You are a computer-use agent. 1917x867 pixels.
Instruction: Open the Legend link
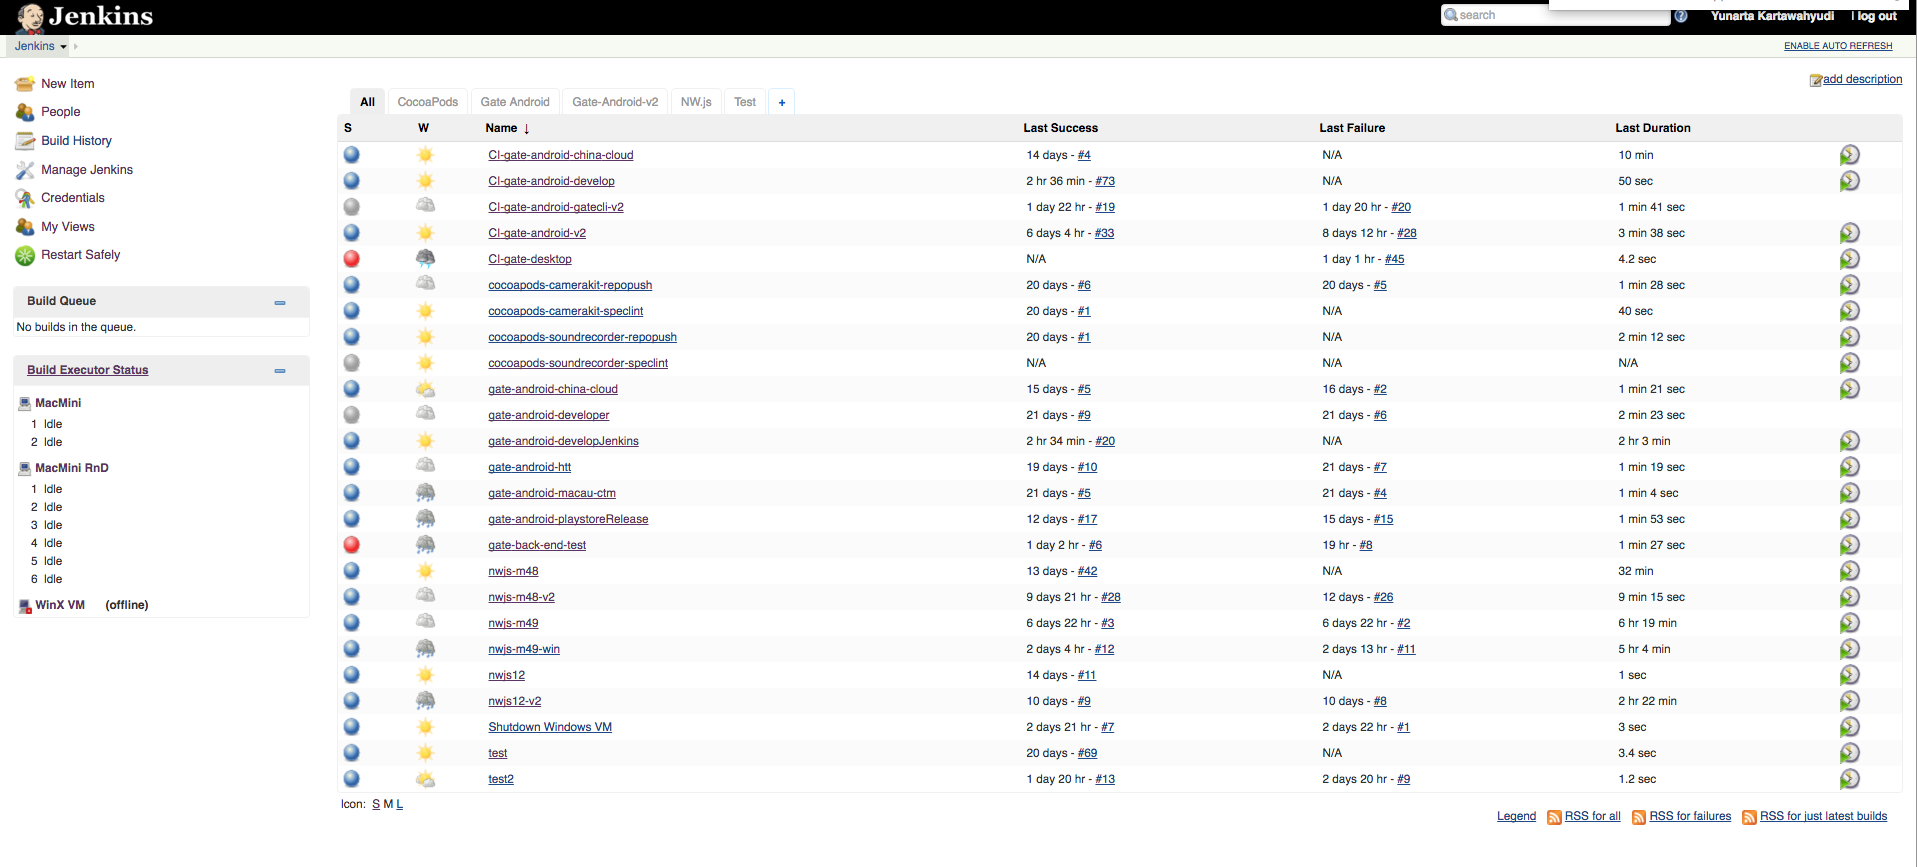tap(1516, 816)
